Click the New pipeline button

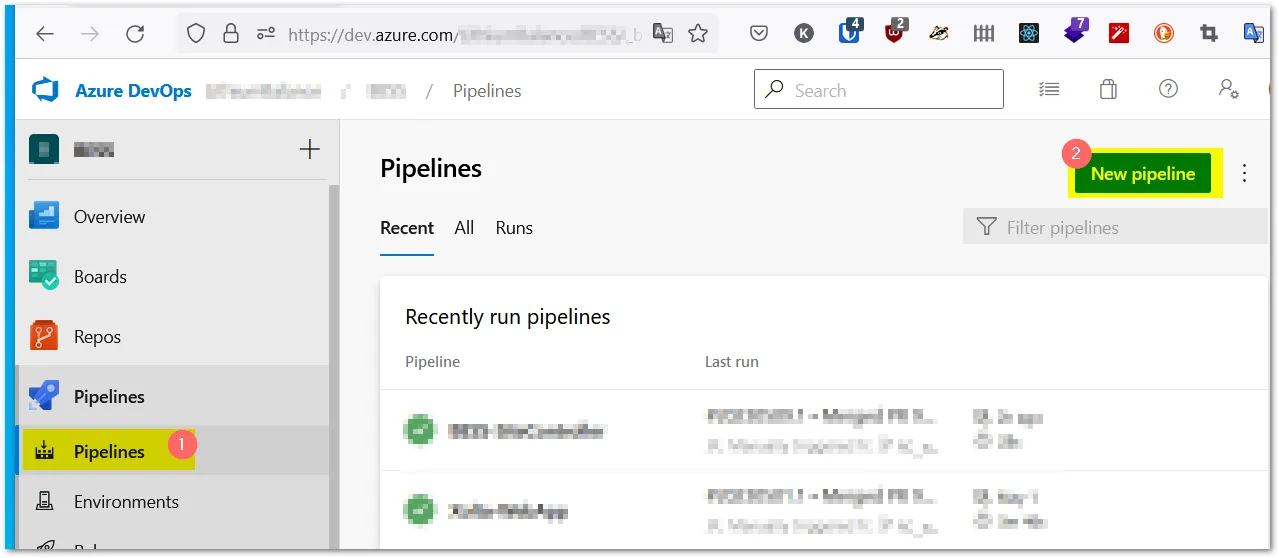click(1143, 174)
